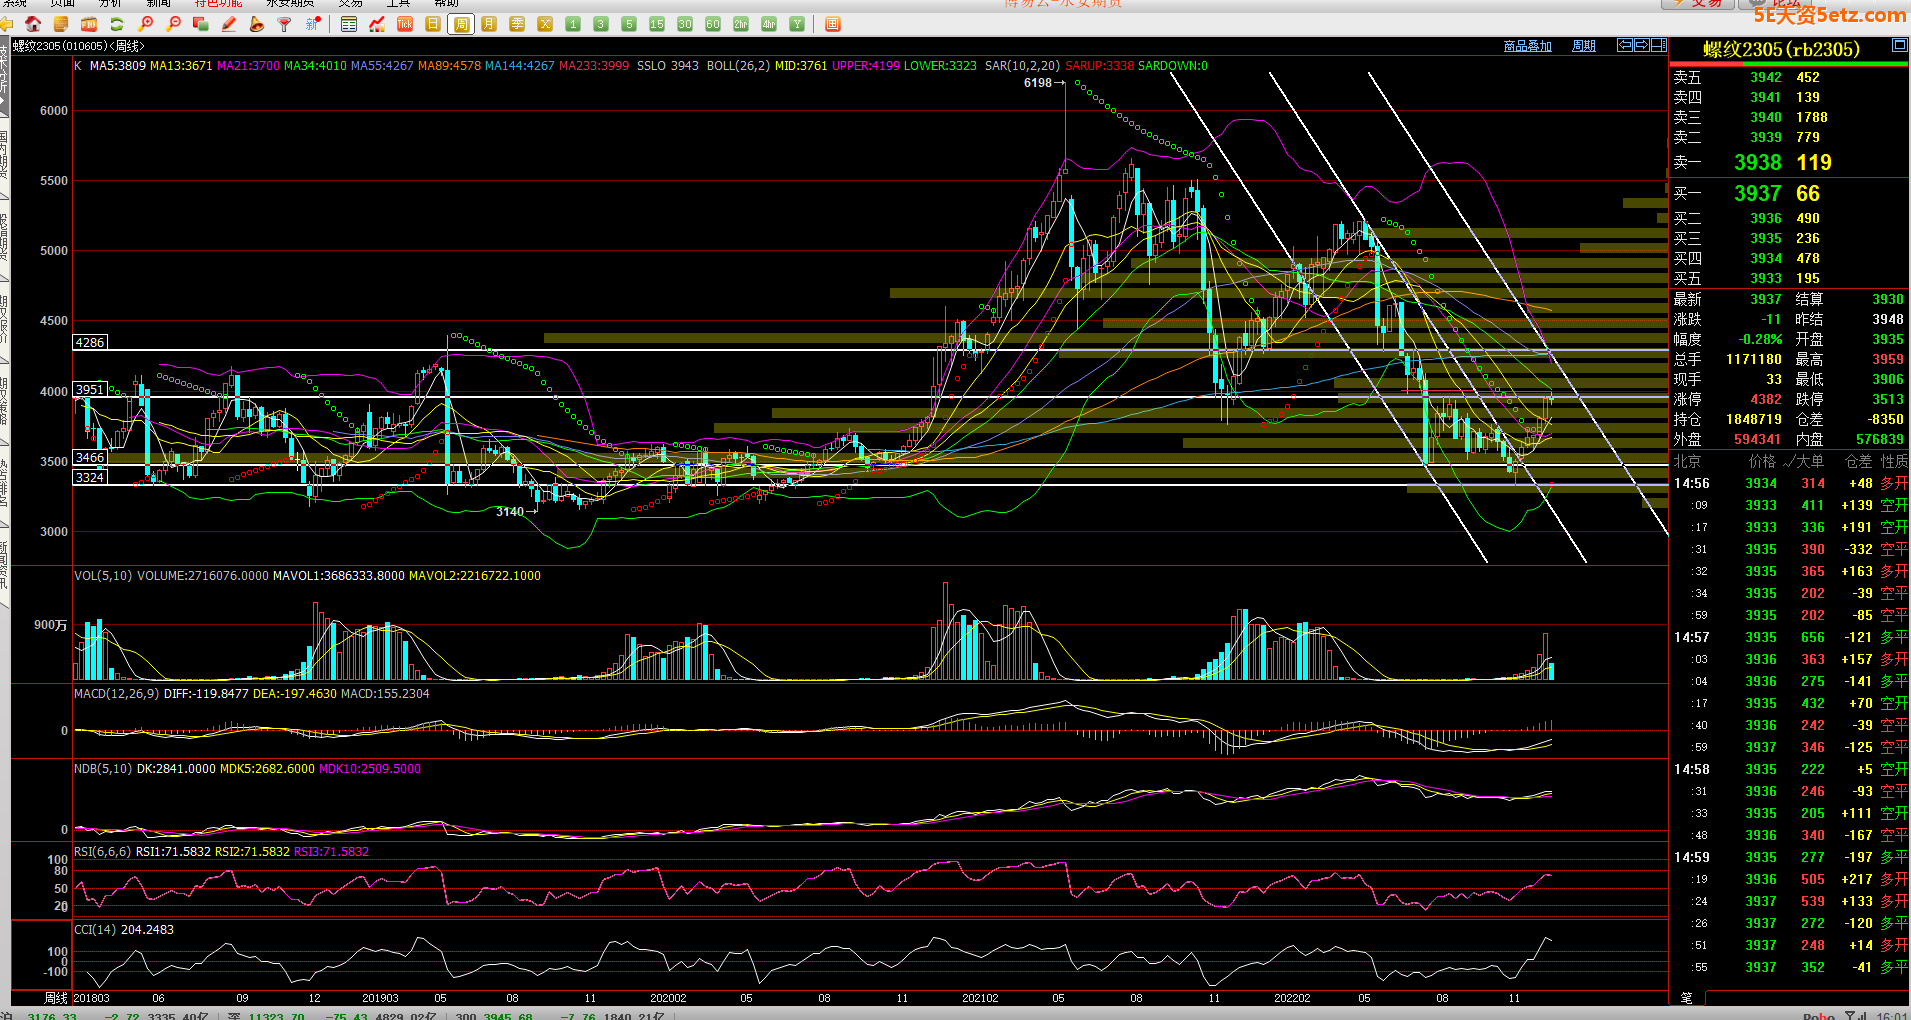Switch to daily 日 period
This screenshot has width=1911, height=1020.
(x=433, y=24)
